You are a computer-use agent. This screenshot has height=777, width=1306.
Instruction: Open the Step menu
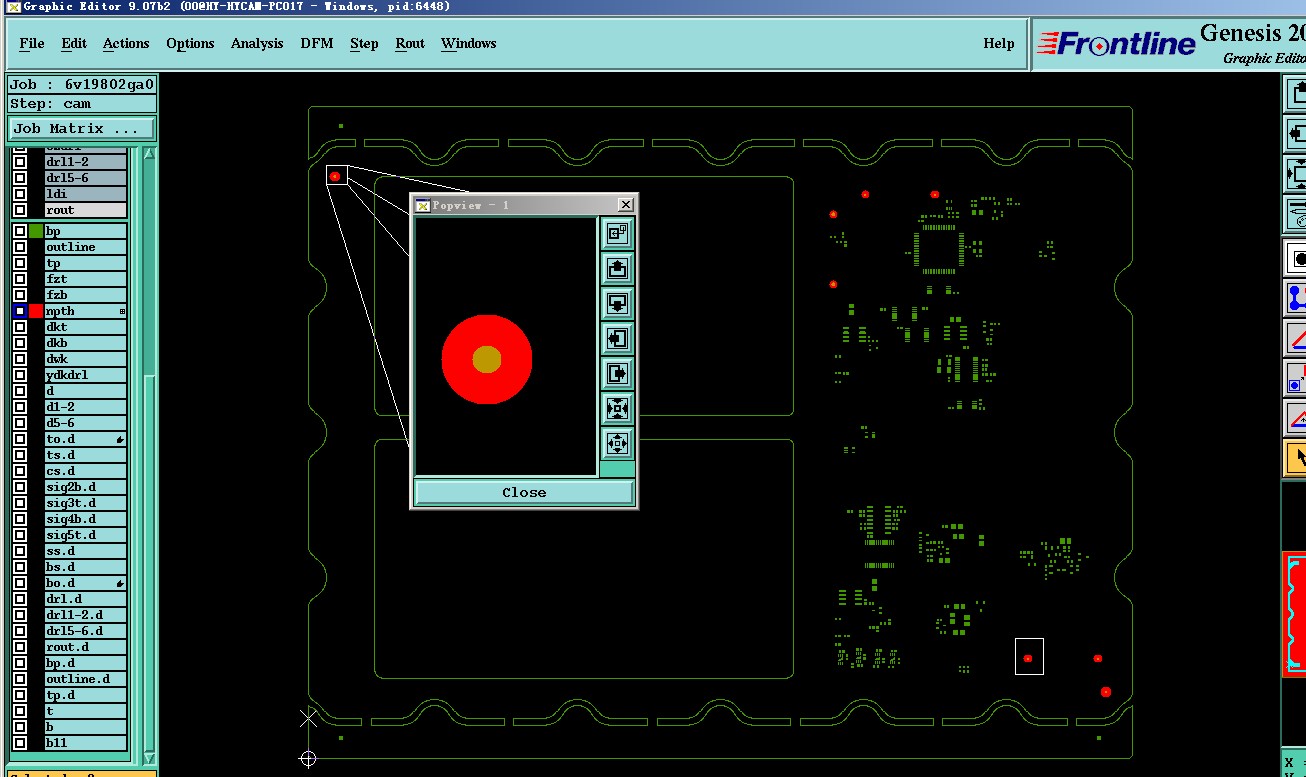click(x=364, y=43)
